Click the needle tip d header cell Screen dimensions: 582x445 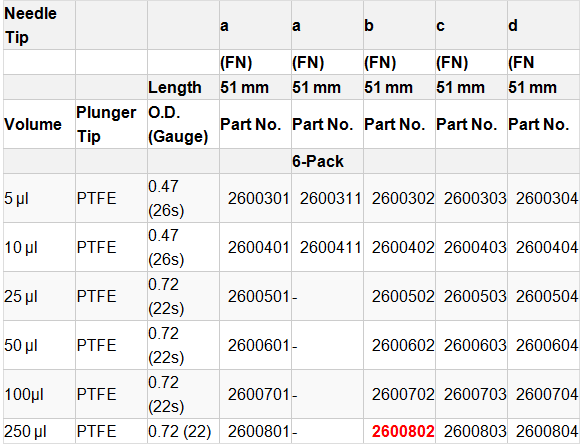click(x=513, y=25)
